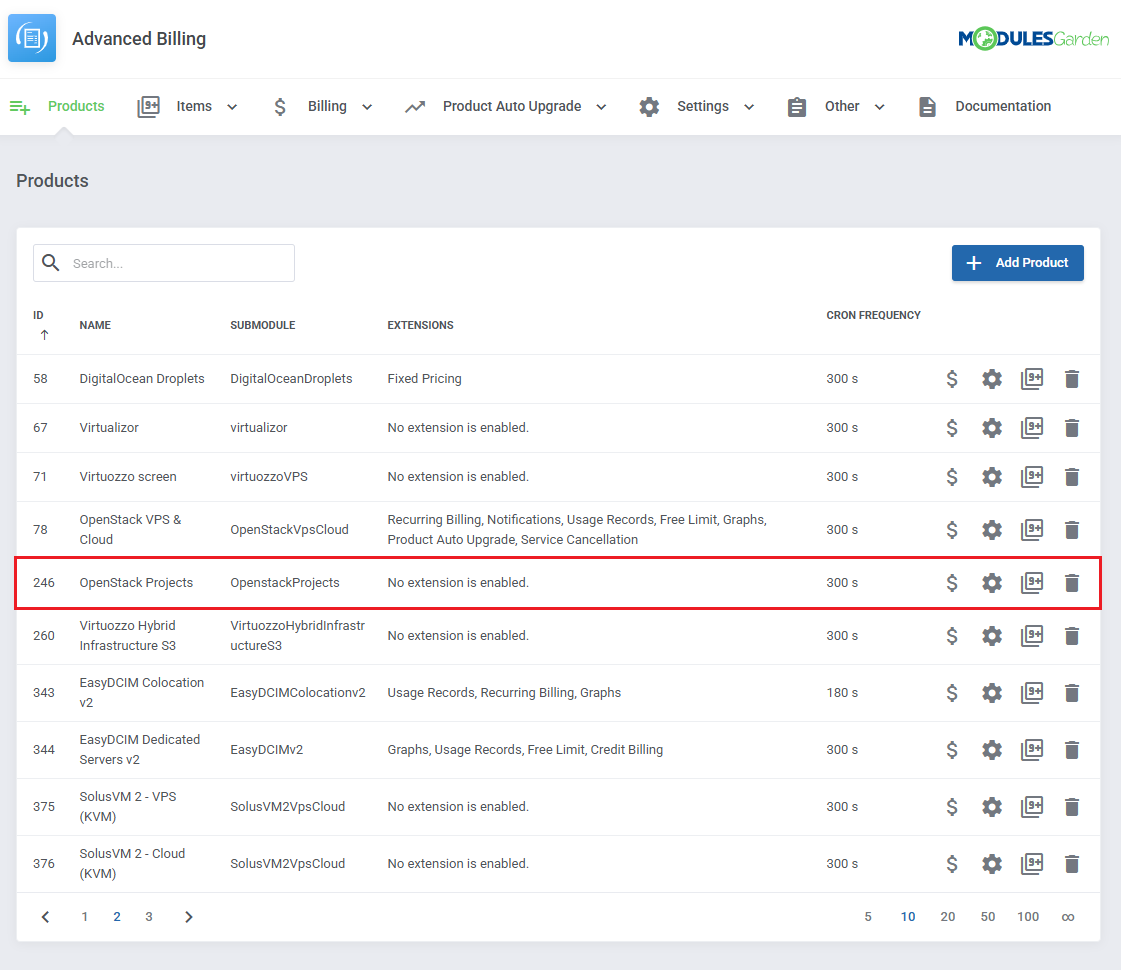The height and width of the screenshot is (970, 1121).
Task: Open items icon for SolusVM 2 - Cloud (KVM)
Action: point(1032,863)
